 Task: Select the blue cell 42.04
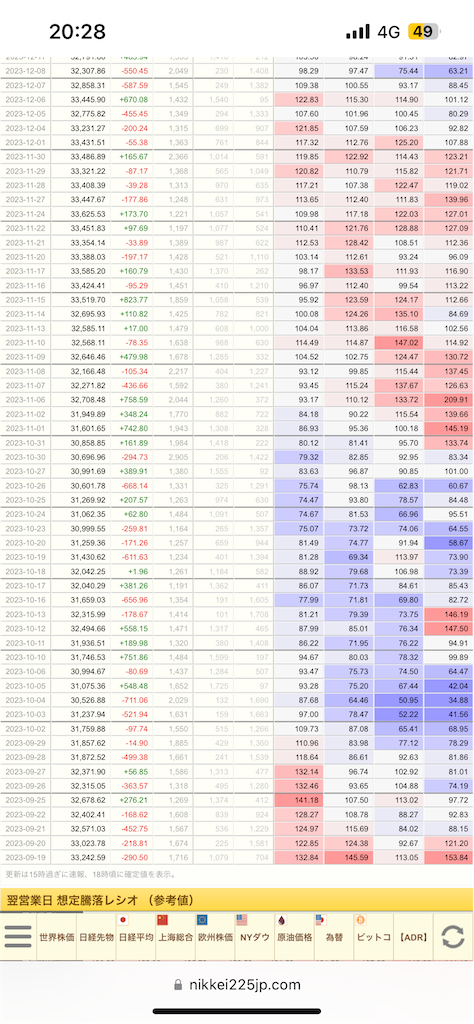point(449,686)
